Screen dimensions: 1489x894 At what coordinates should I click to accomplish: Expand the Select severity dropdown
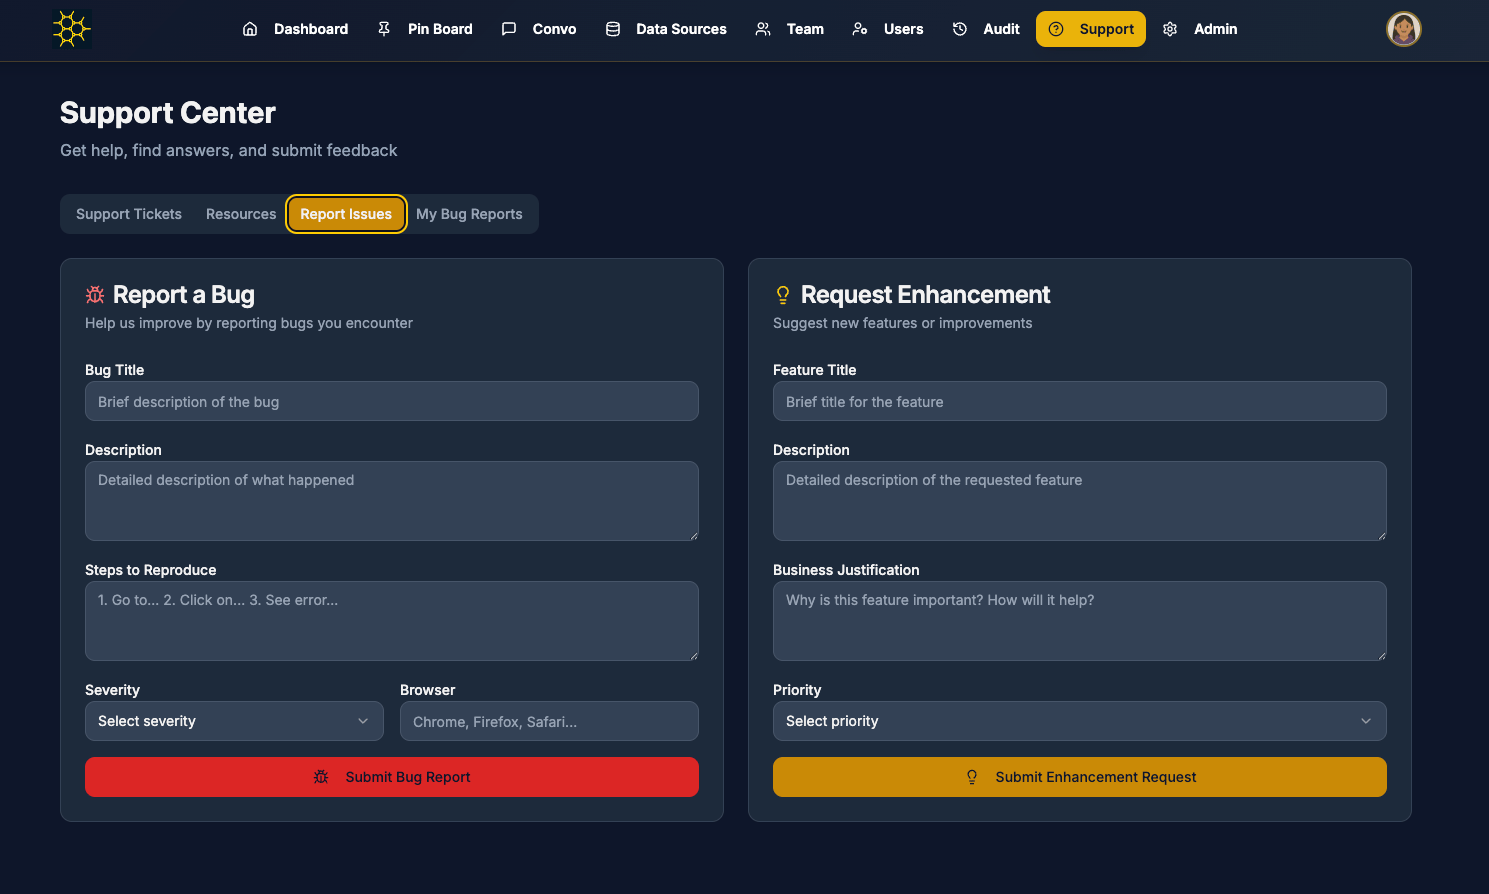(x=234, y=721)
